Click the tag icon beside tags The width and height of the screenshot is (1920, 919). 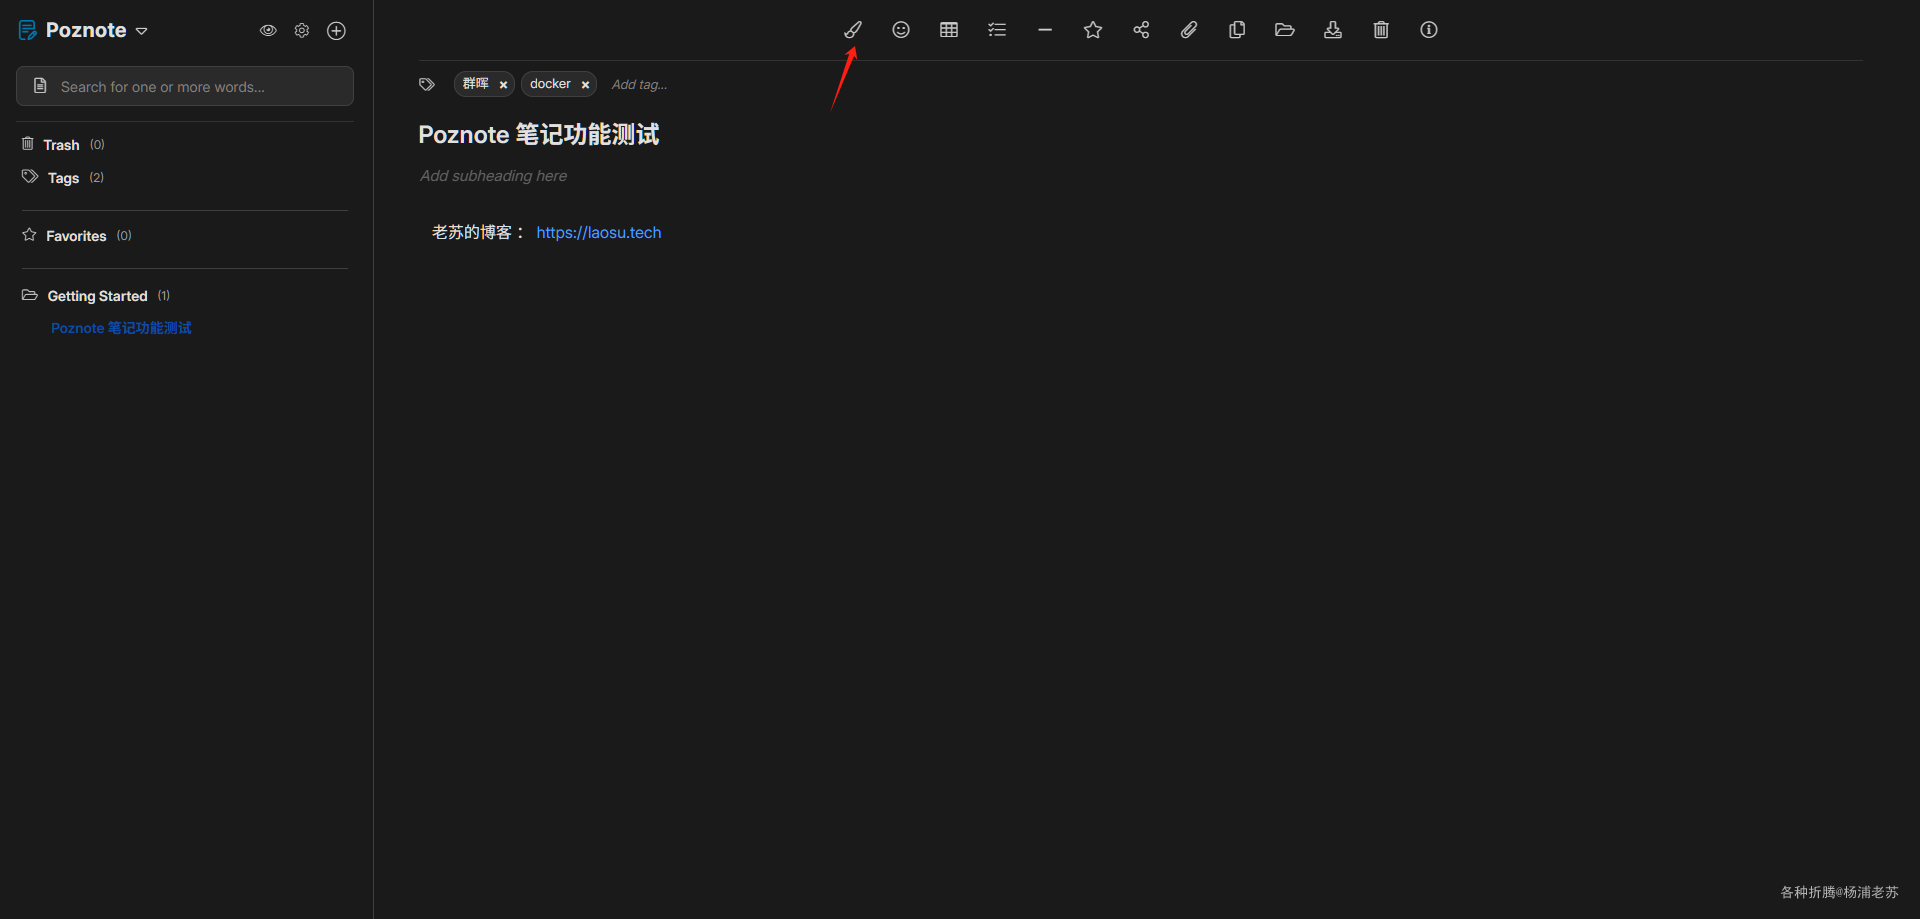tap(427, 85)
